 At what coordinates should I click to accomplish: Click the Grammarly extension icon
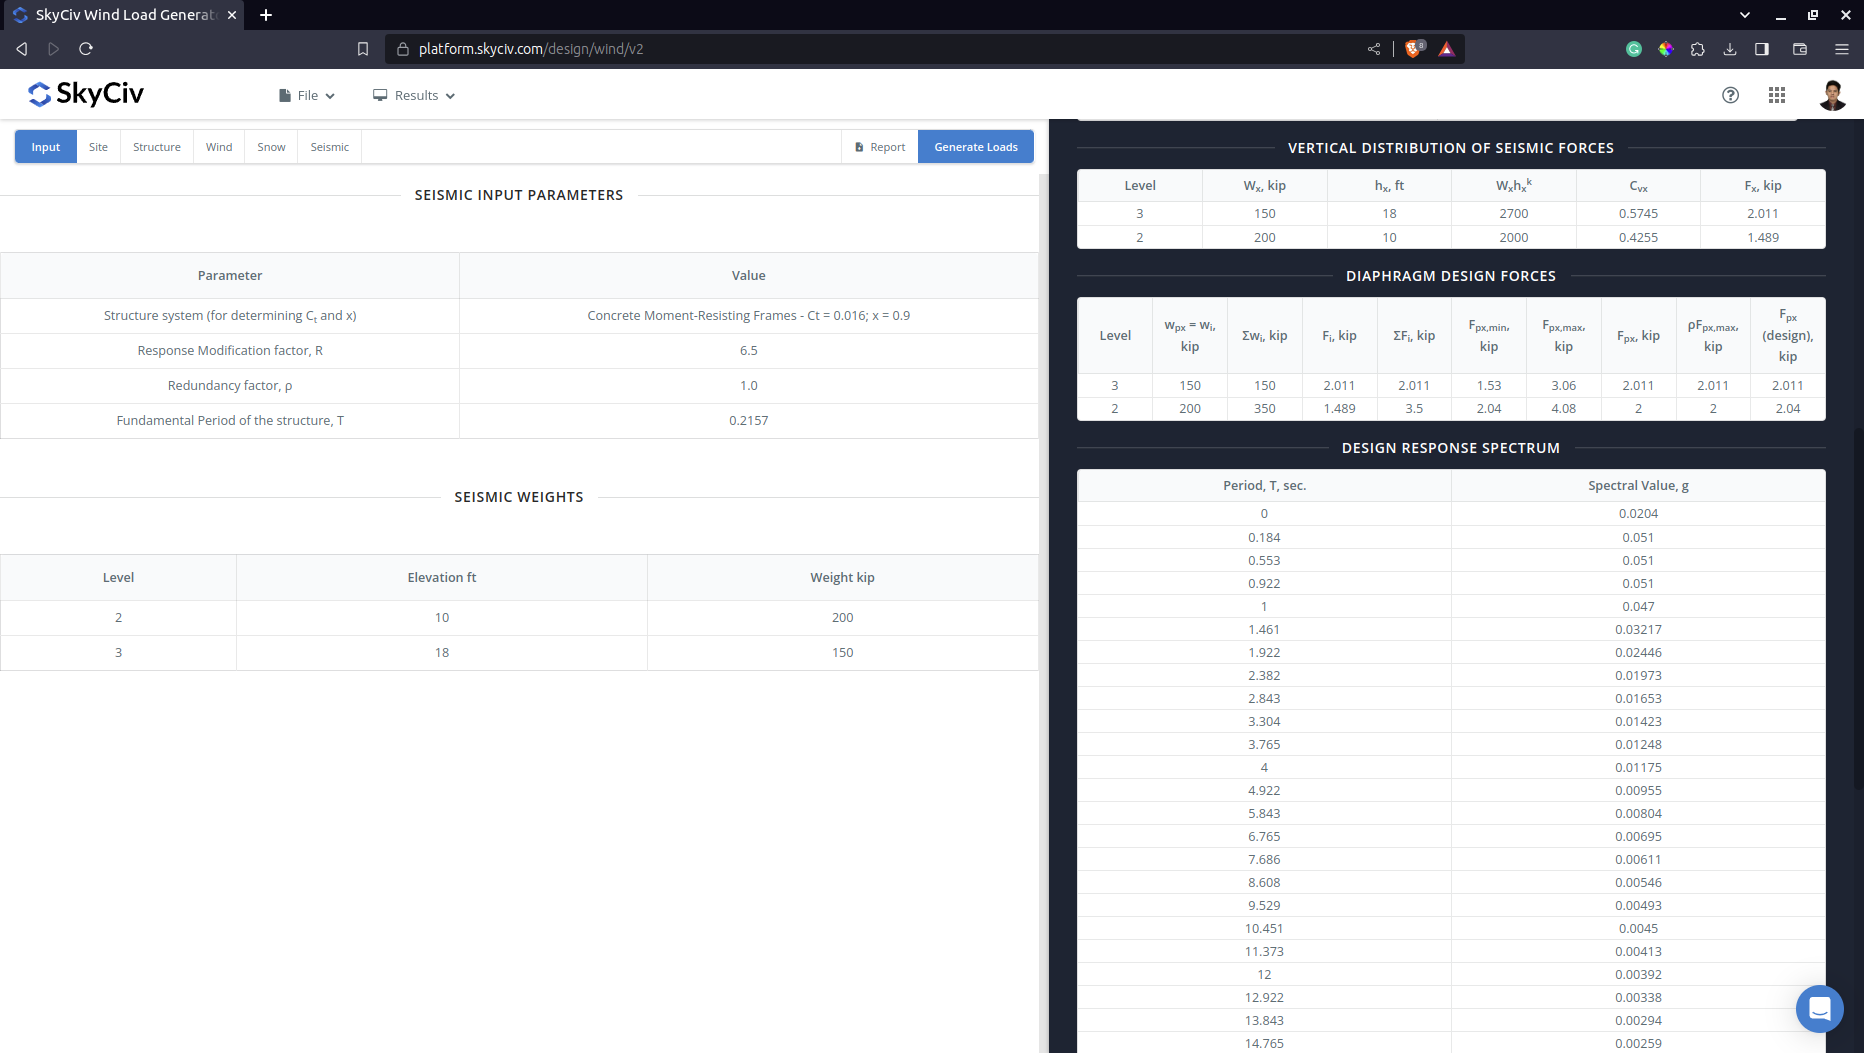(1633, 48)
